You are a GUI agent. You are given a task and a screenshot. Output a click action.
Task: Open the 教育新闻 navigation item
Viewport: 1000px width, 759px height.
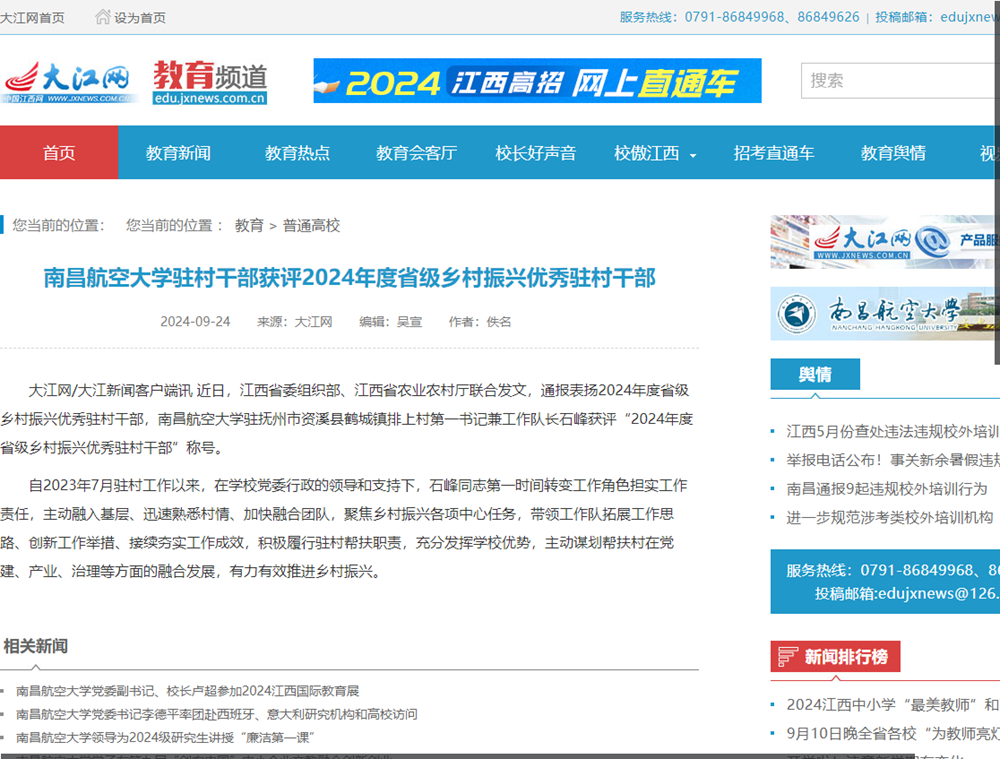point(177,153)
